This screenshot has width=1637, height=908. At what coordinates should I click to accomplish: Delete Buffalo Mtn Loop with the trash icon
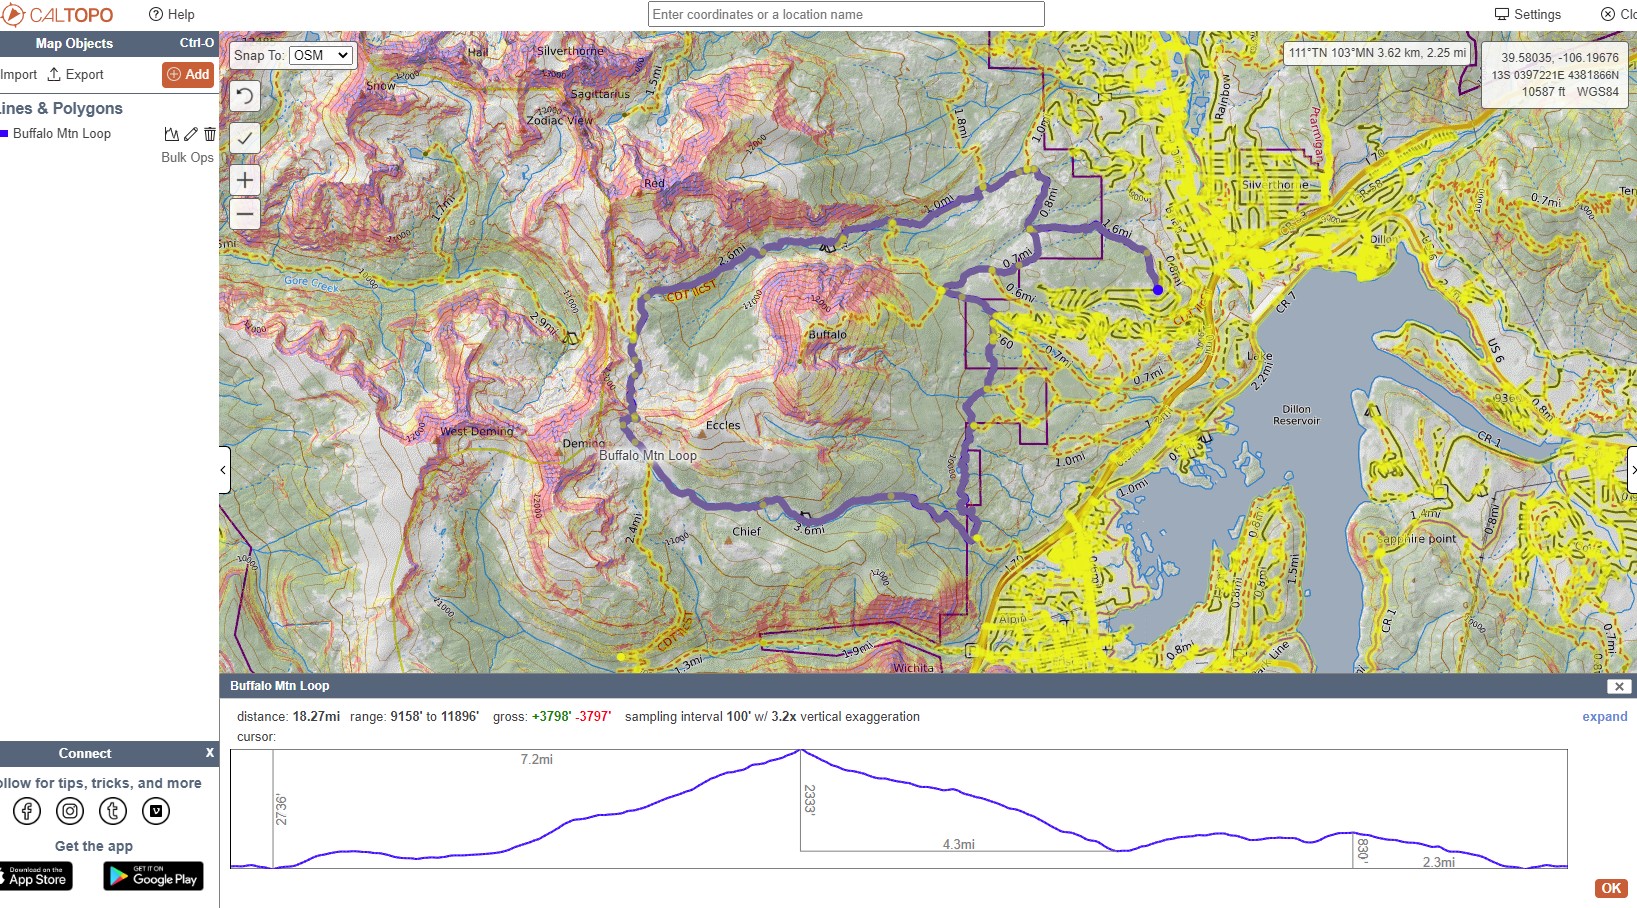click(210, 134)
